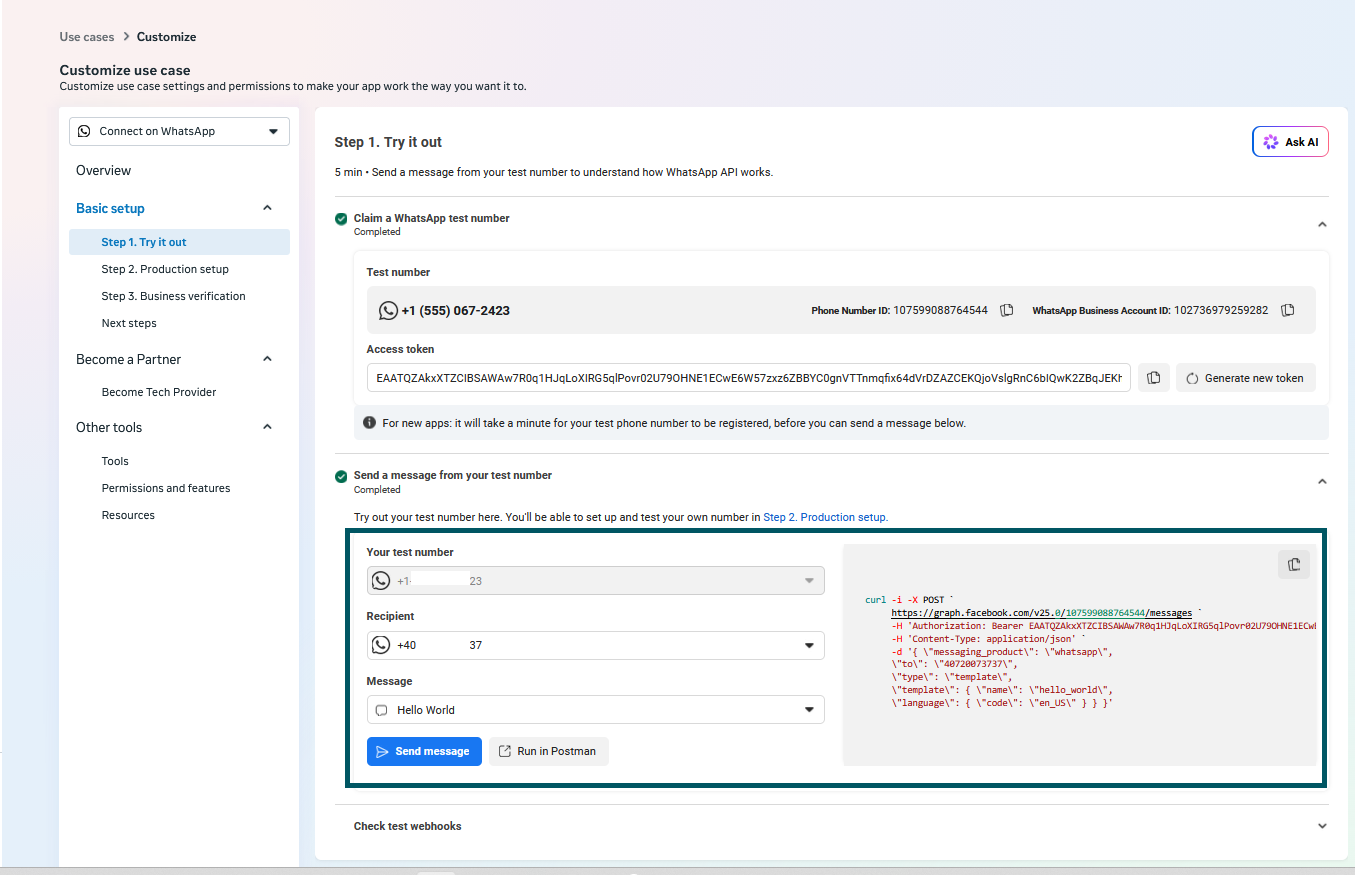
Task: Open Run in Postman
Action: 548,751
